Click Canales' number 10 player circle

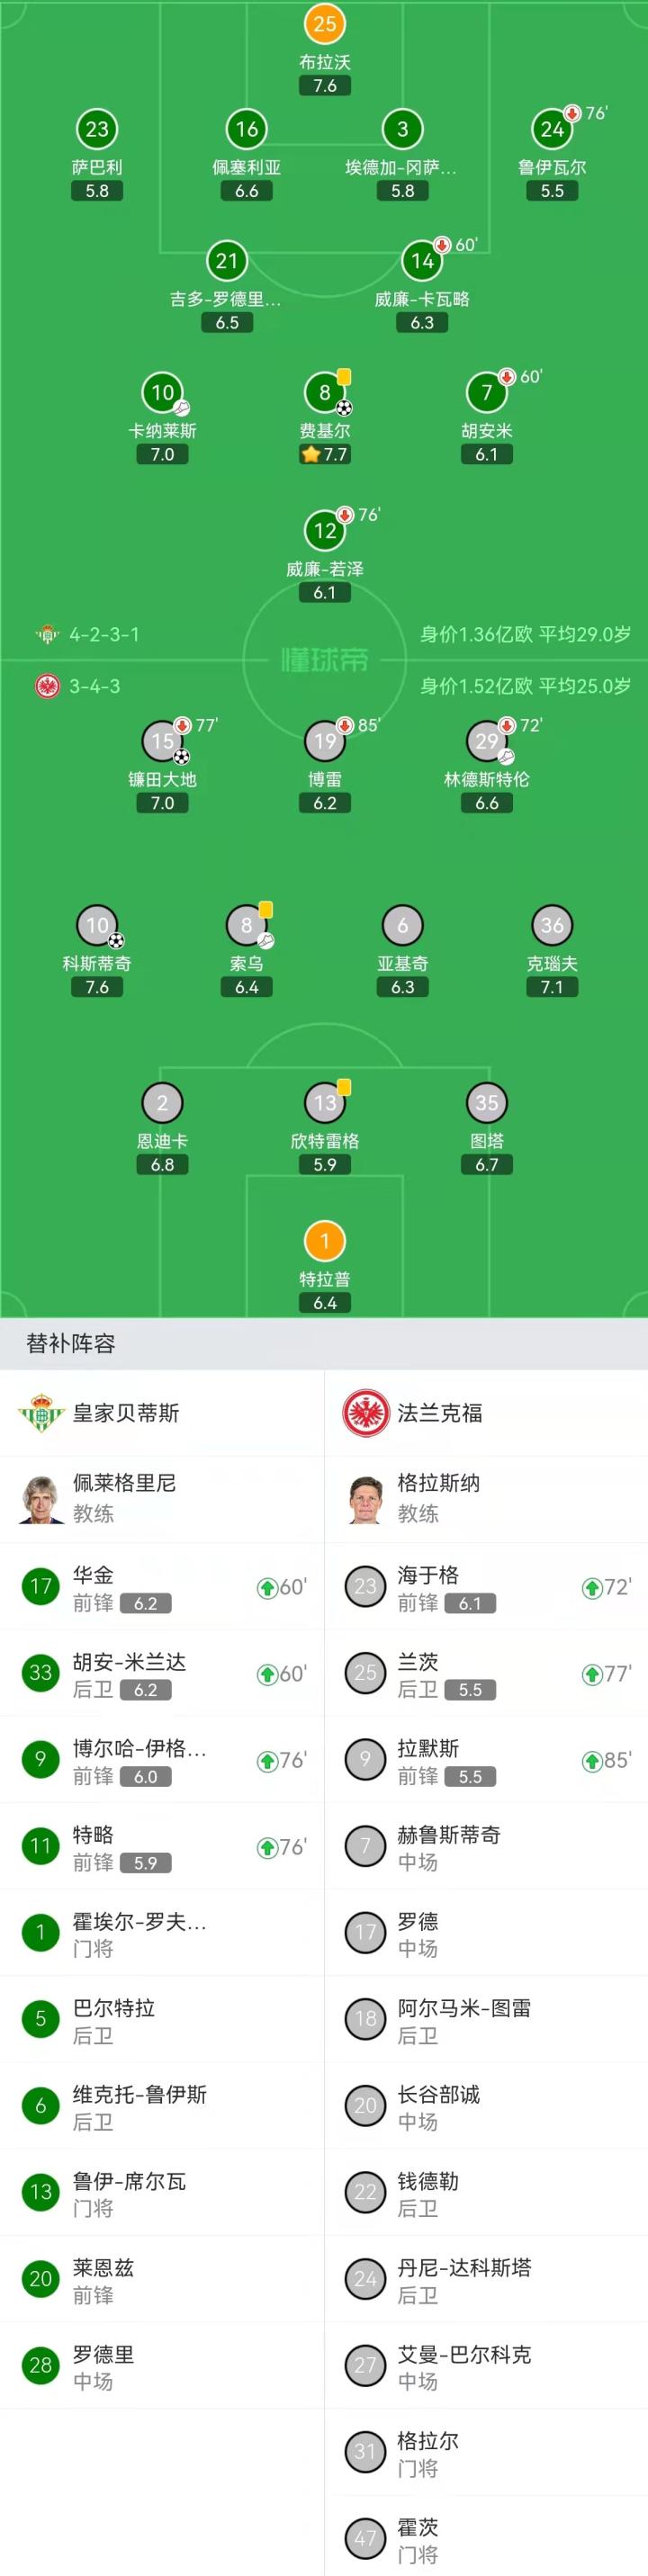click(x=162, y=393)
